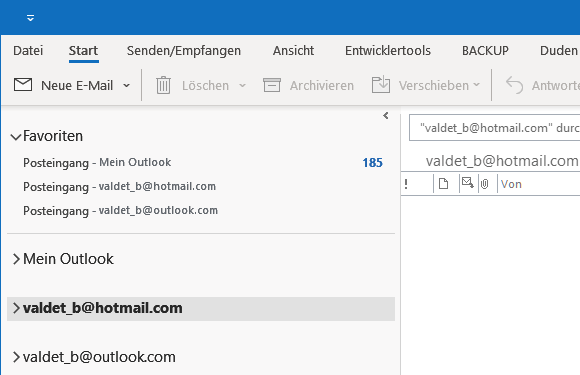The width and height of the screenshot is (580, 375).
Task: Expand the Mein Outlook account
Action: point(16,259)
